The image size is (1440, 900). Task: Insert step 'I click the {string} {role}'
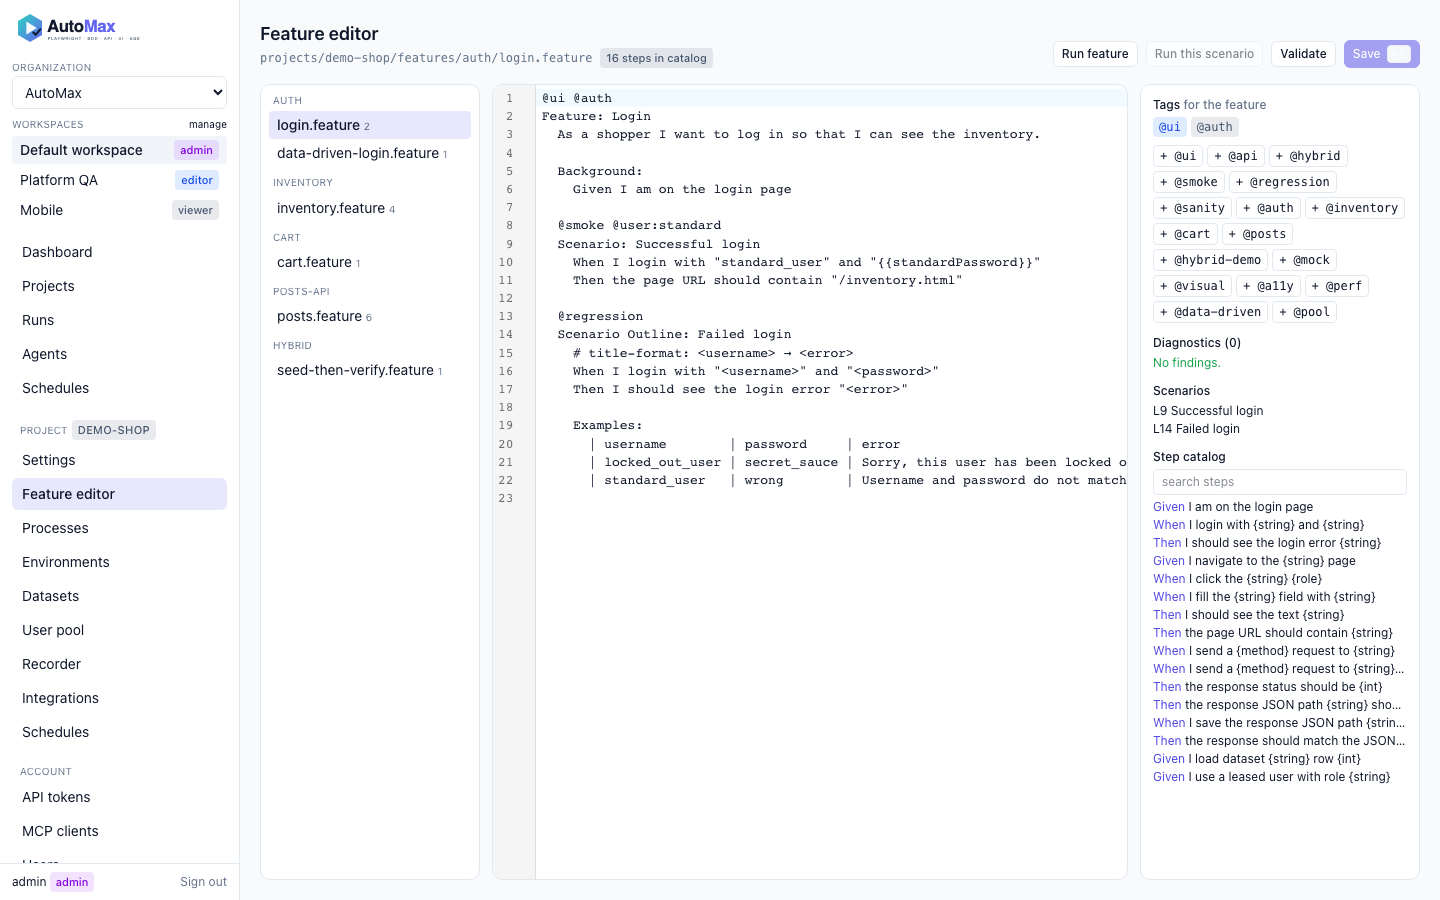point(1280,579)
